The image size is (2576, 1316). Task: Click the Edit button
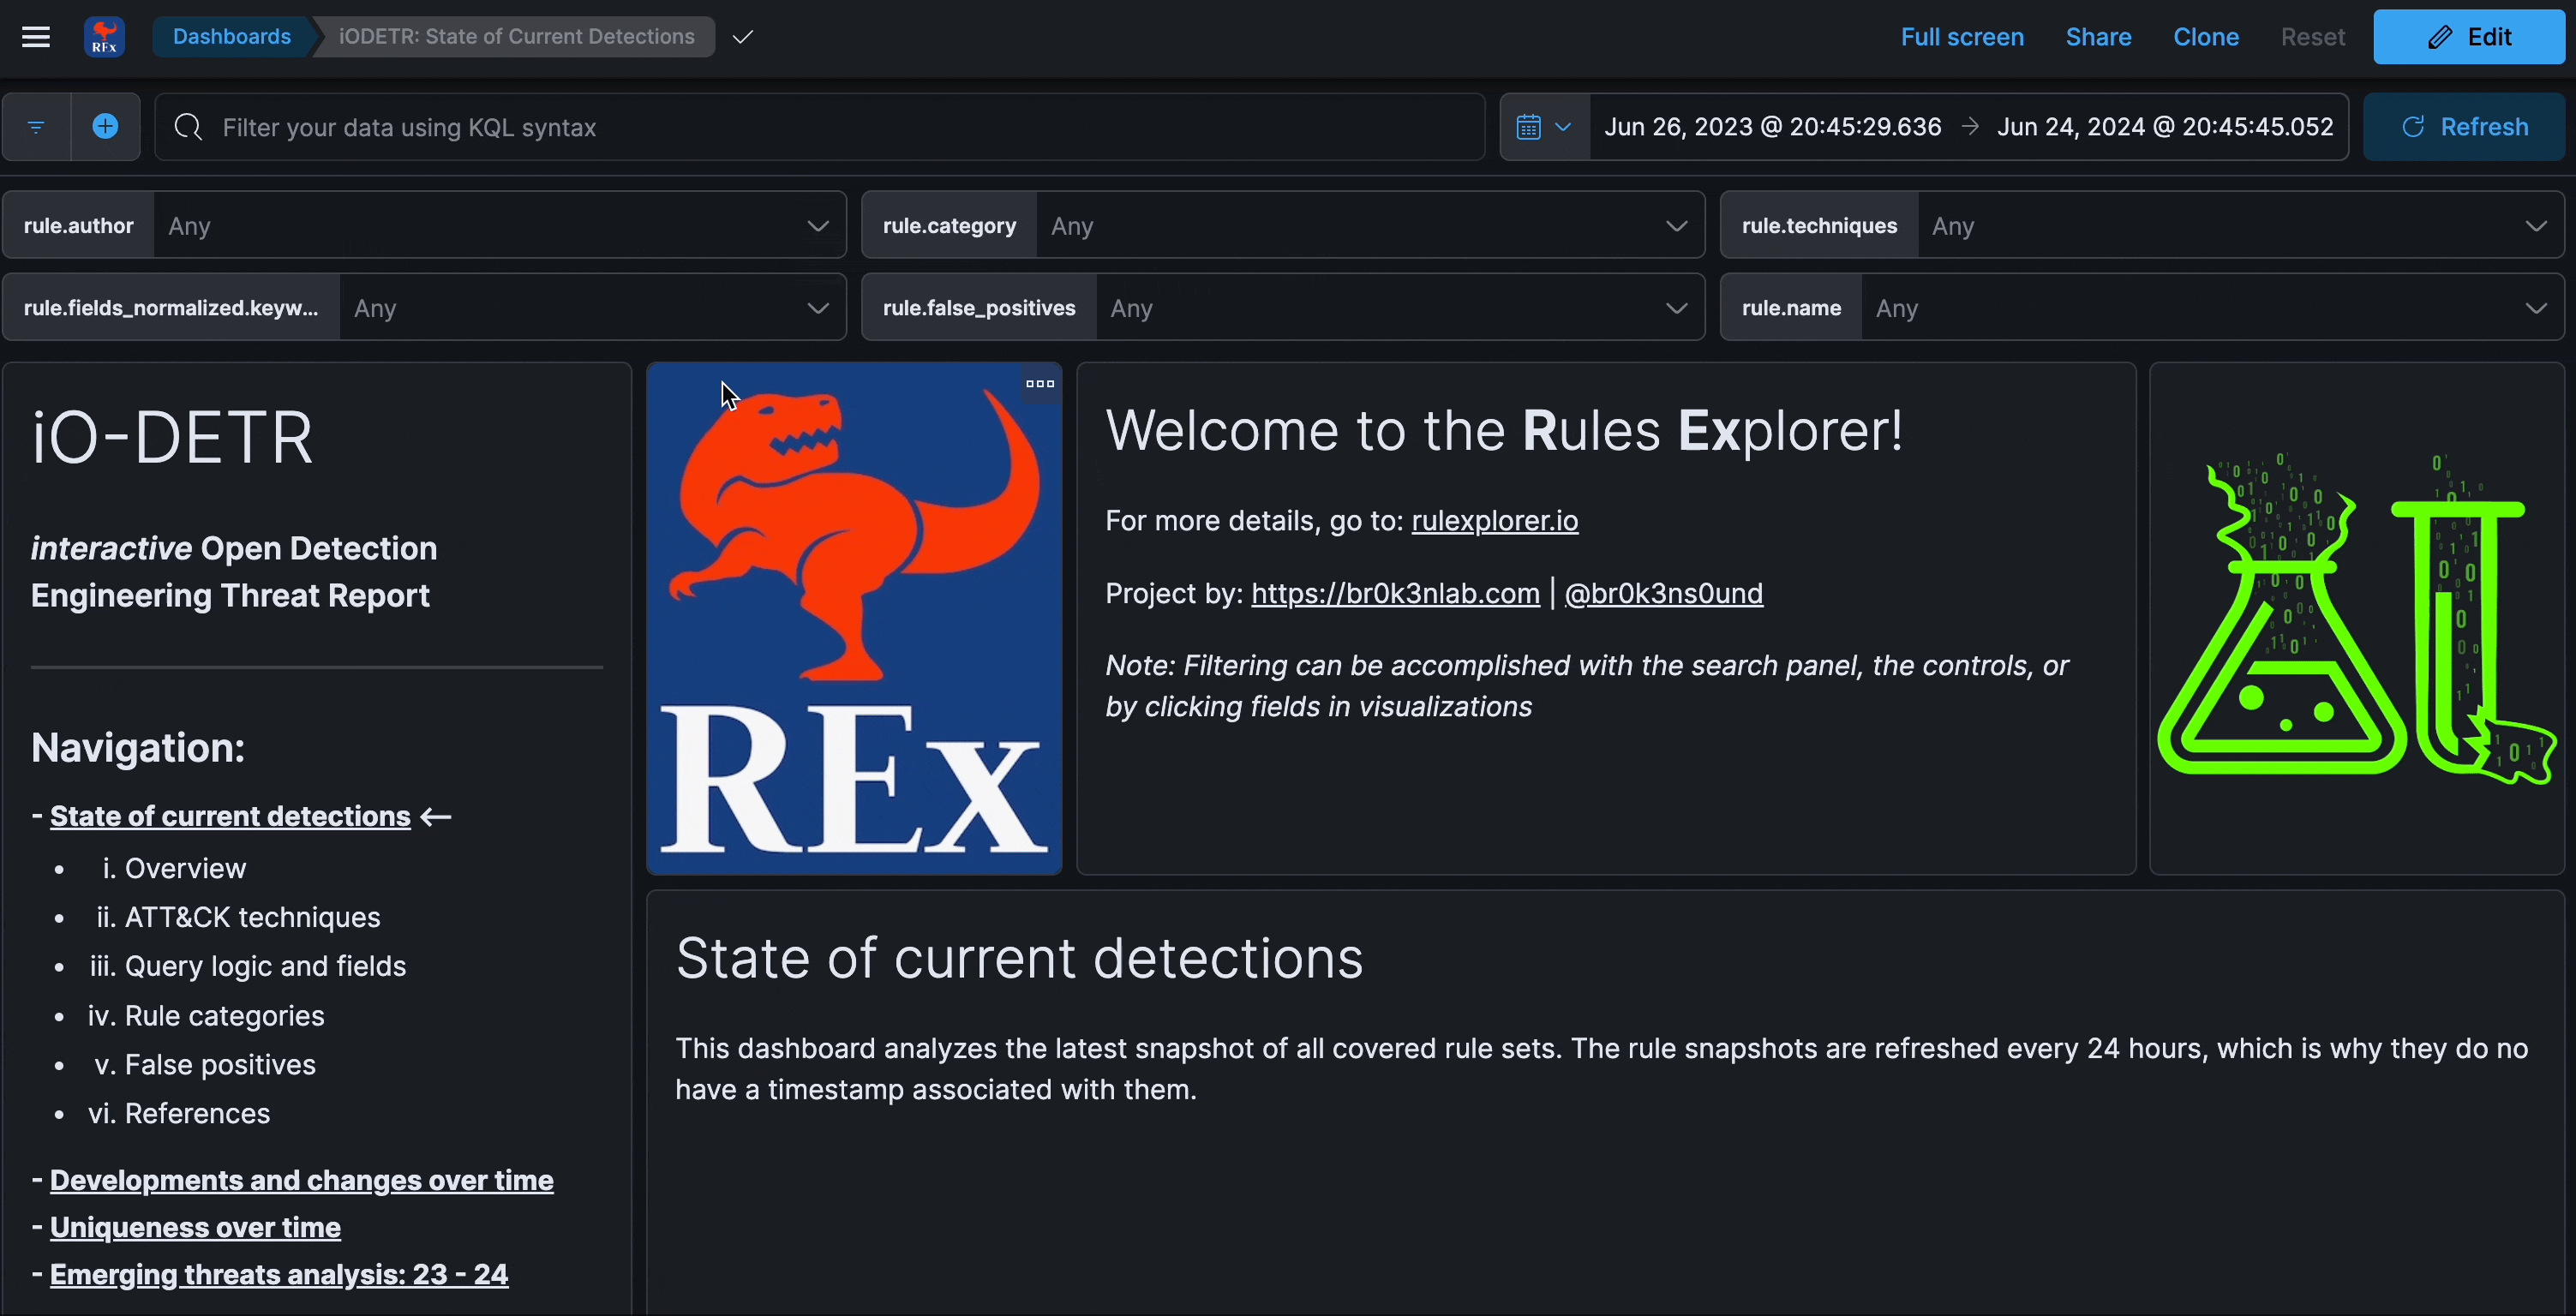click(2468, 37)
